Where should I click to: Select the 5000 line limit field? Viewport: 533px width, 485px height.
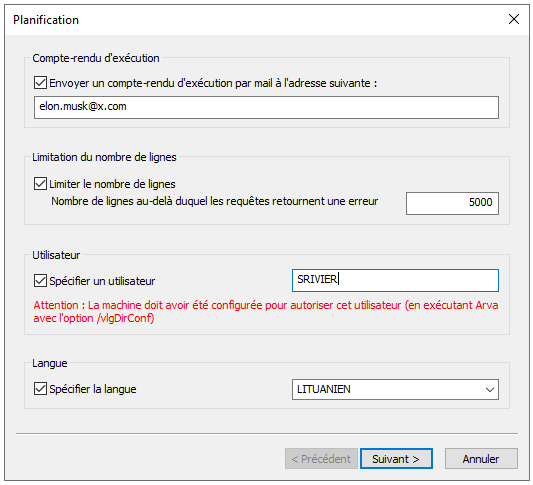[x=452, y=203]
